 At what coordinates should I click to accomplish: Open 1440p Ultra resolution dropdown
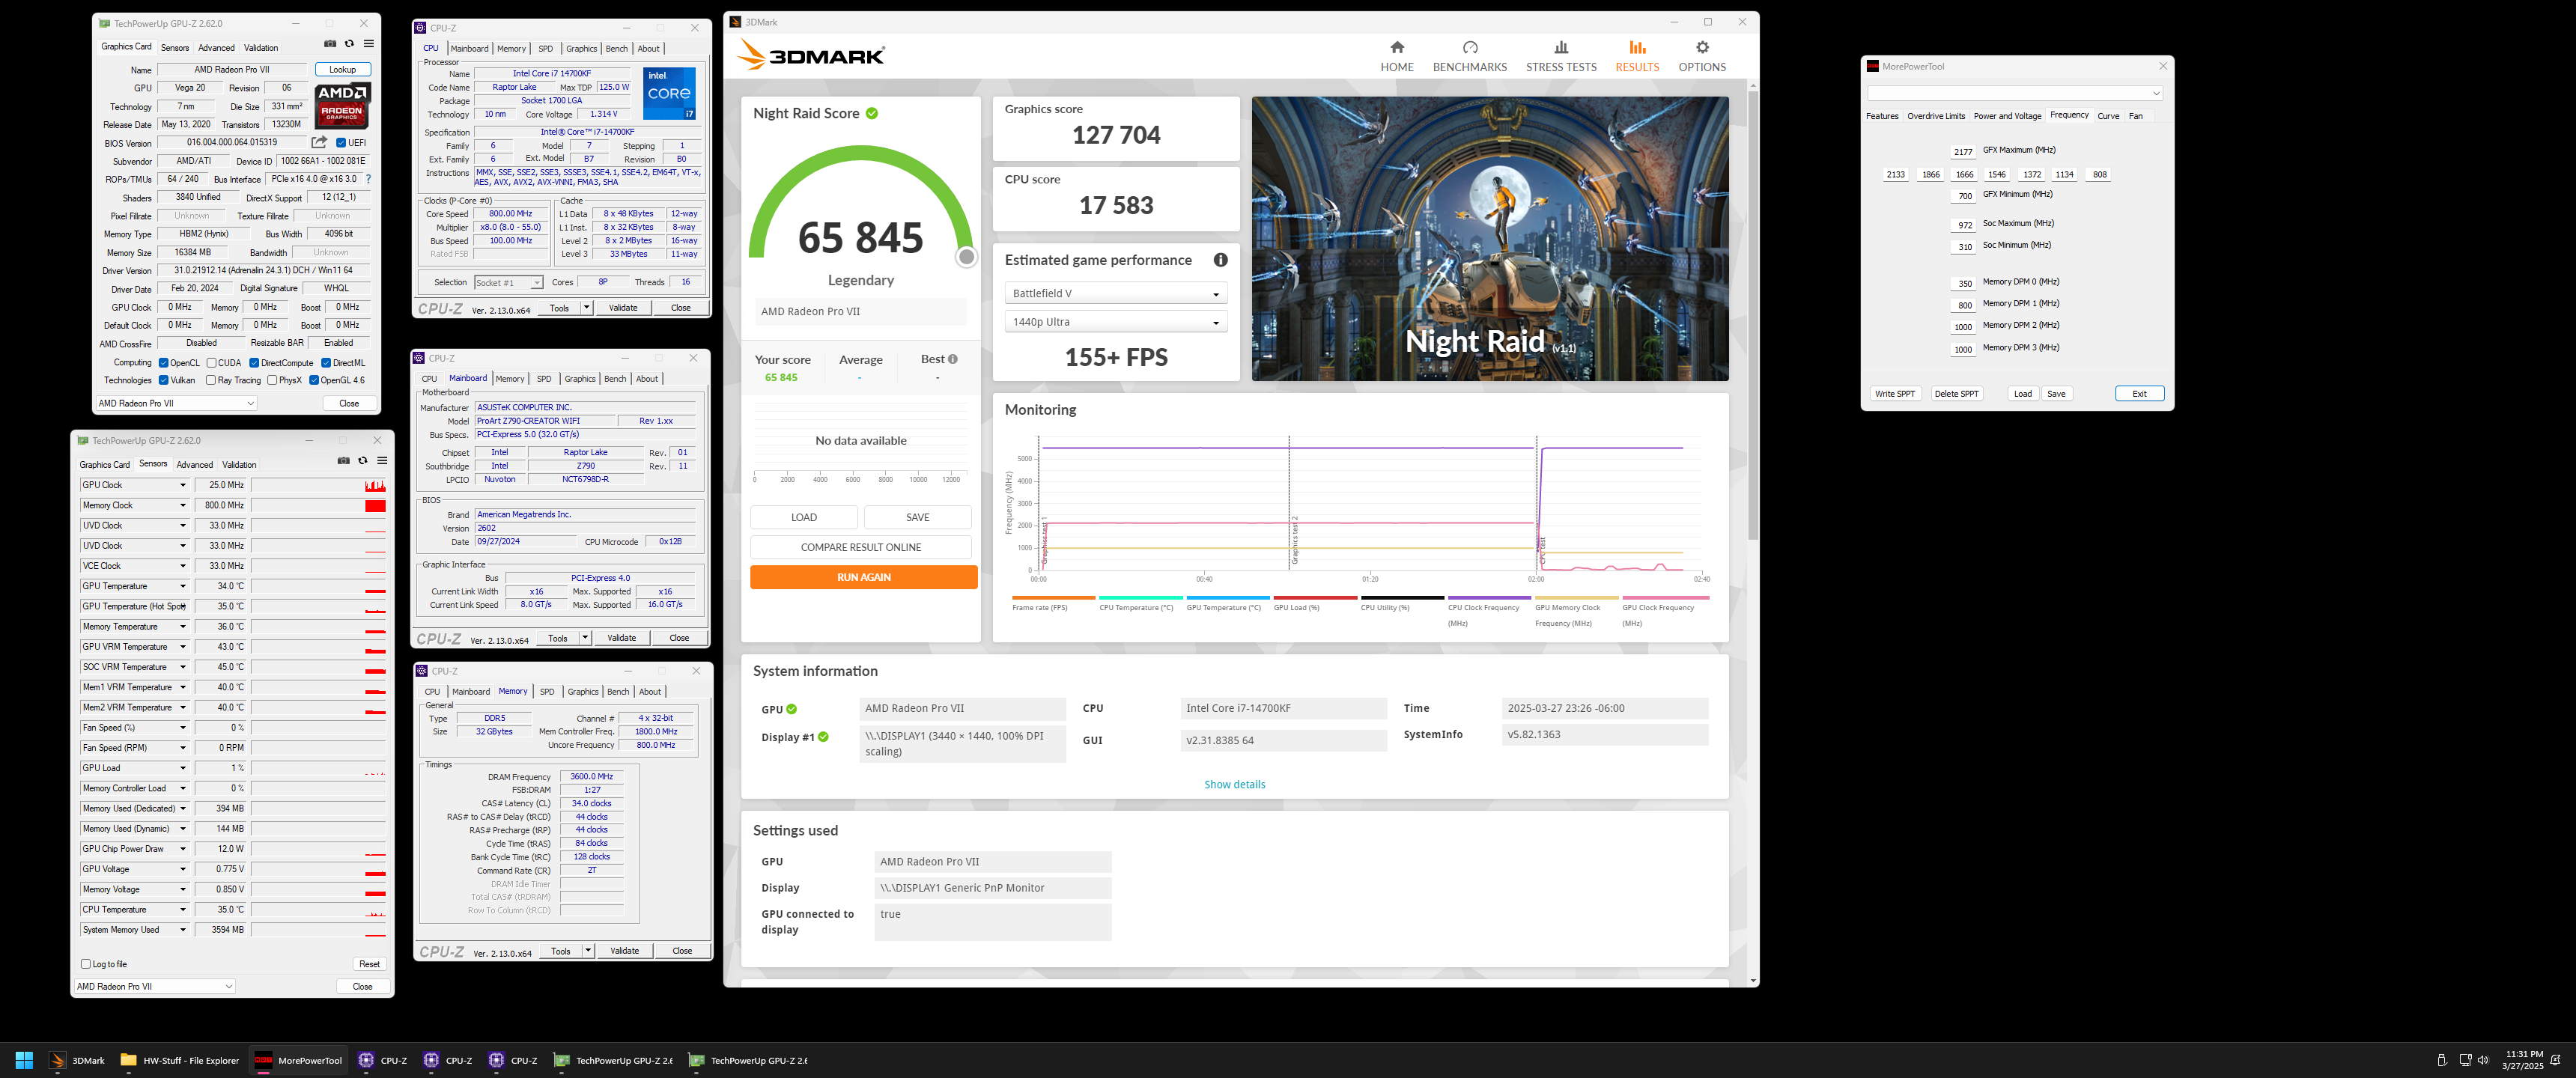(x=1116, y=322)
